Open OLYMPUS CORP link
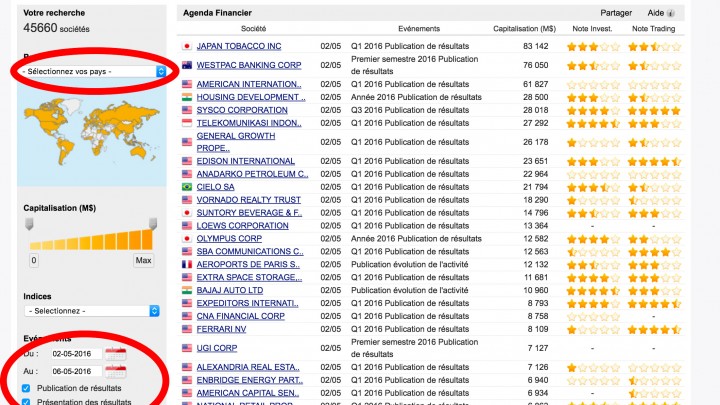Viewport: 720px width, 405px height. point(229,238)
